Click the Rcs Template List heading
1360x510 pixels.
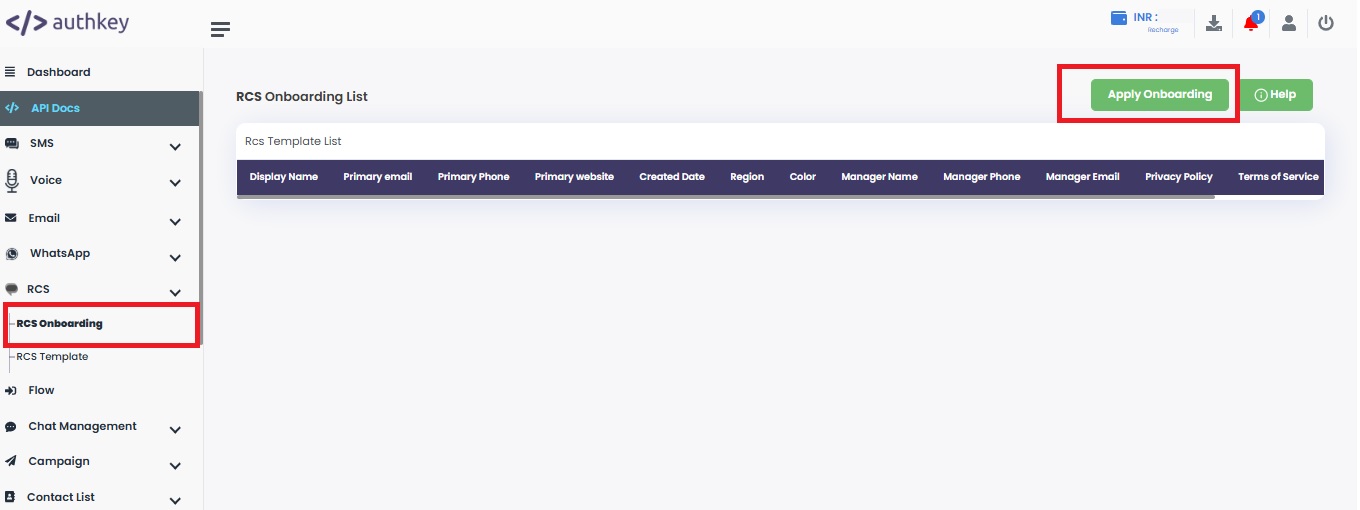[x=293, y=142]
